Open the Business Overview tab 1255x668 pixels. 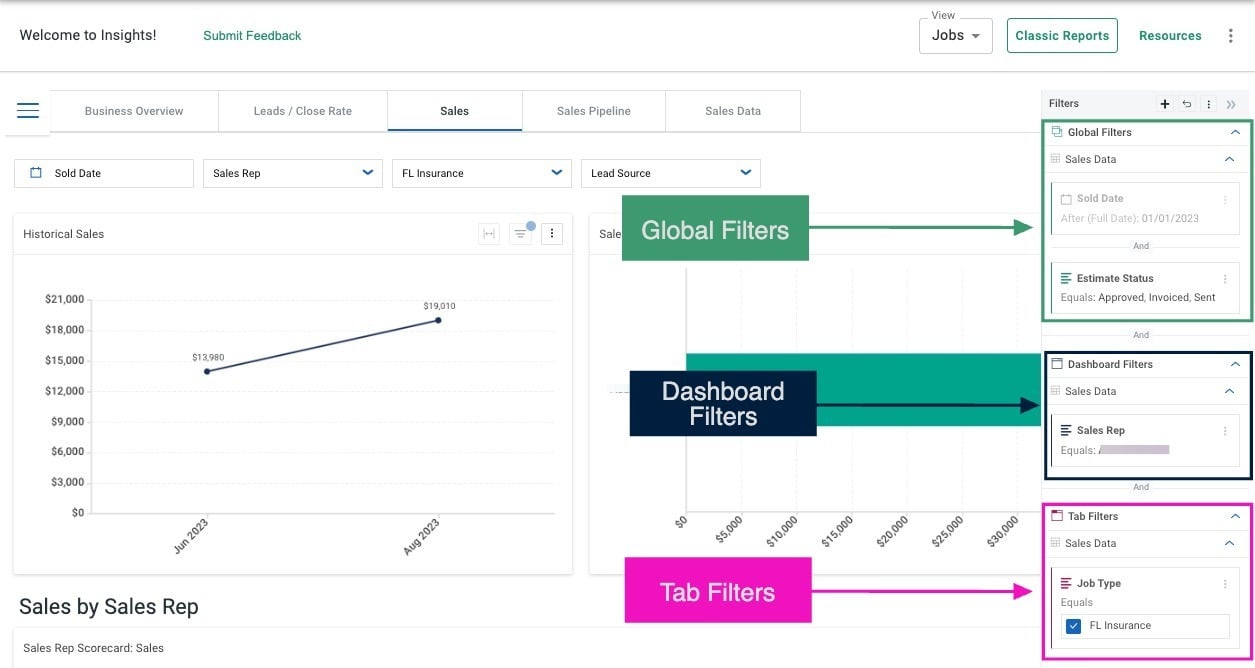[x=134, y=111]
